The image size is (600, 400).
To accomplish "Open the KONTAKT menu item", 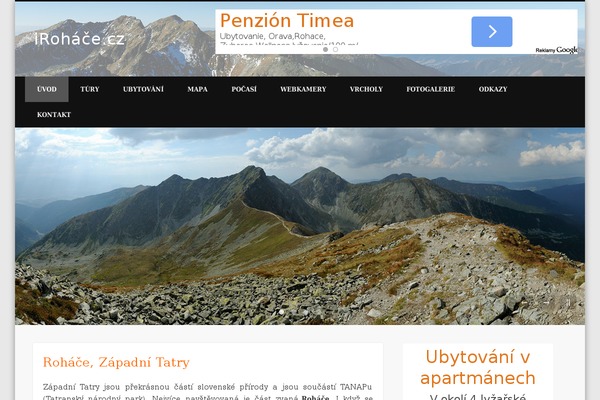I will 54,114.
